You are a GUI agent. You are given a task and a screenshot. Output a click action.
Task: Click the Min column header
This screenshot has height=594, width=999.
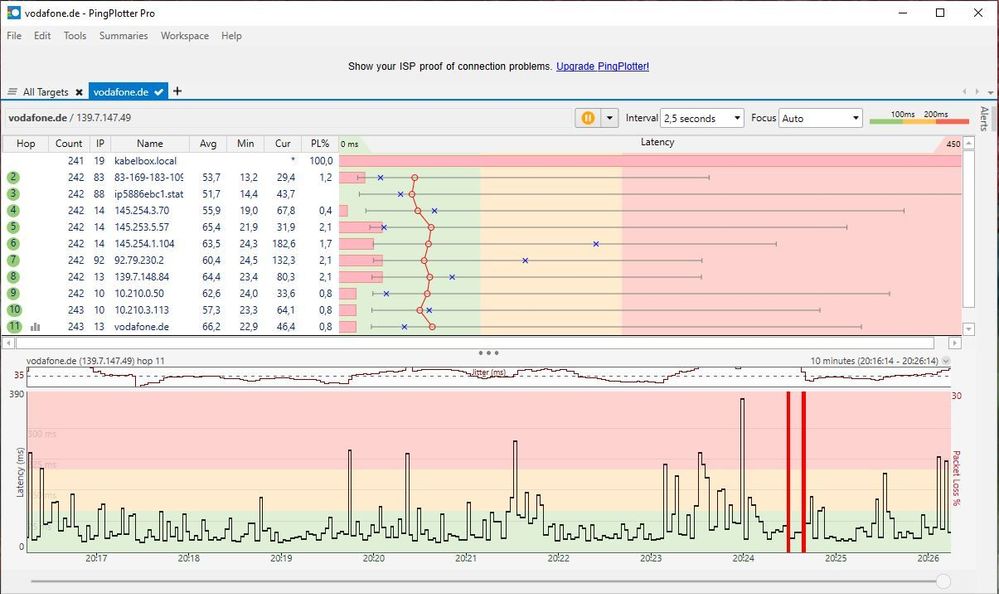[245, 143]
